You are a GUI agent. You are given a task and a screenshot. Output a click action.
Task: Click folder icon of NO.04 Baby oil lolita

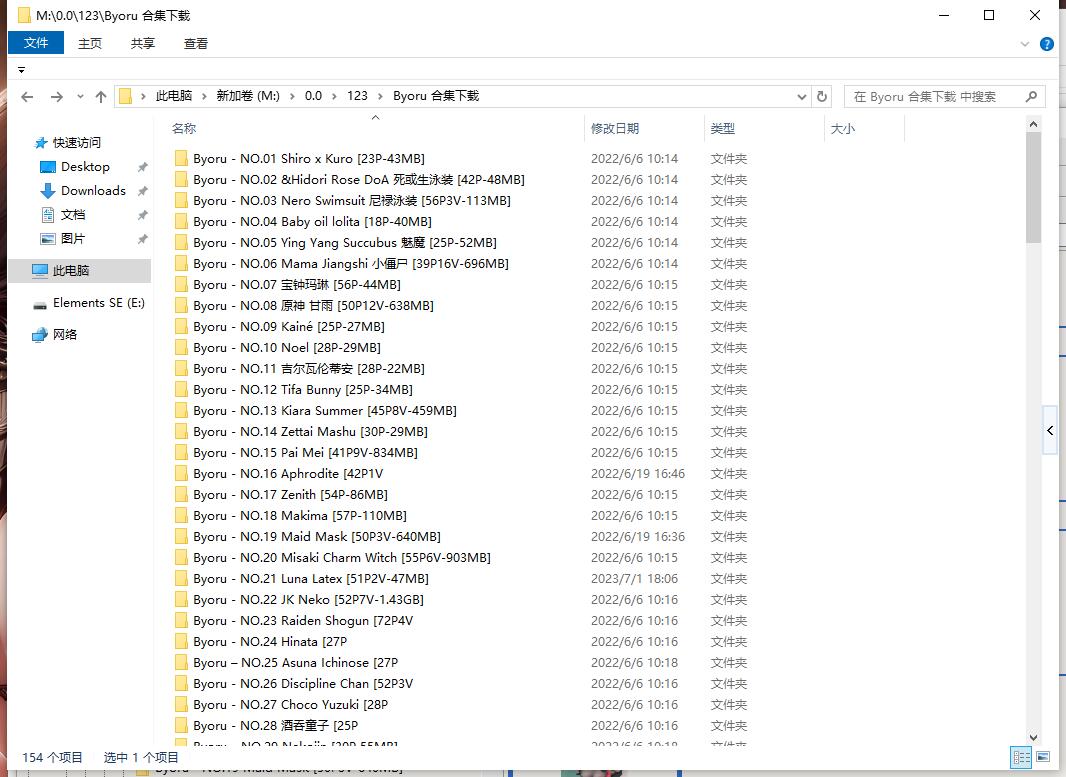click(x=181, y=222)
